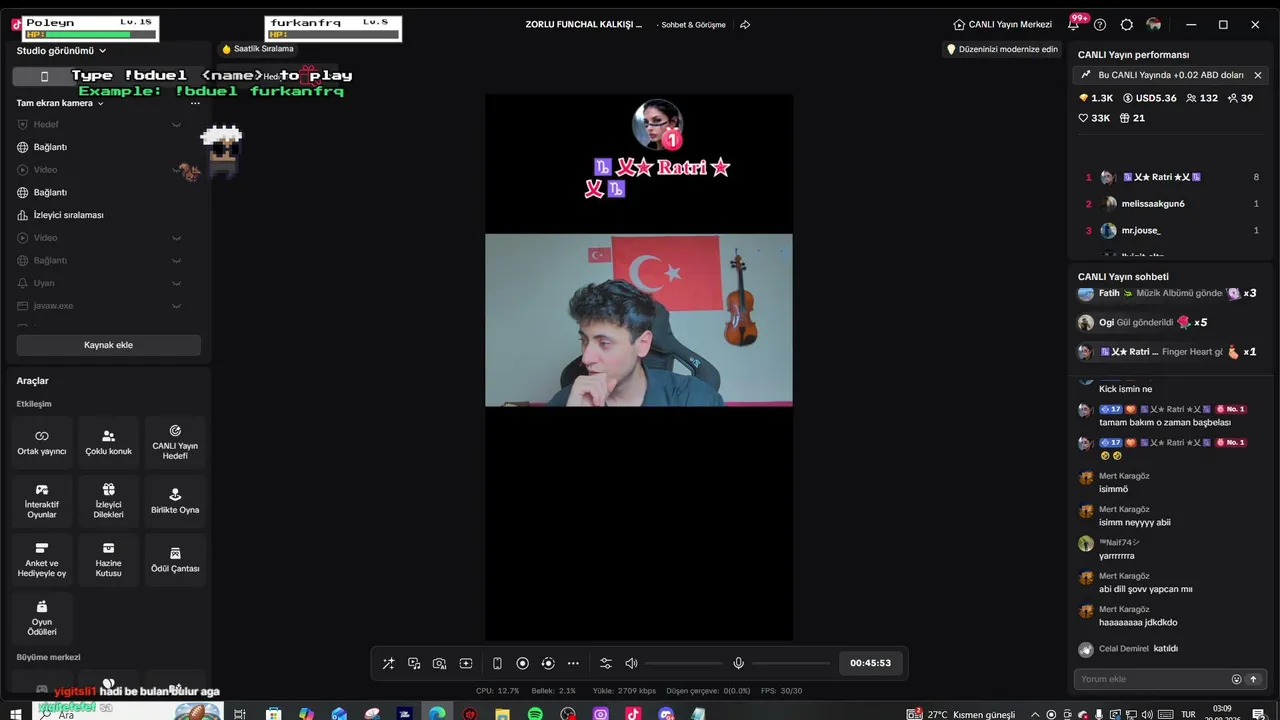Adjust the microphone volume slider
The image size is (1280, 720).
(x=791, y=663)
